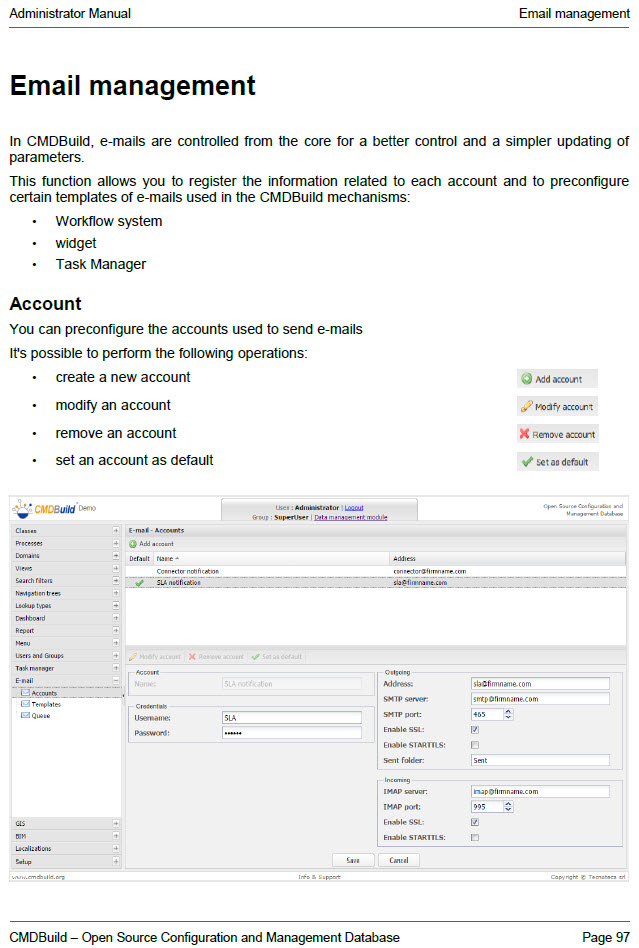Click the Logout link
This screenshot has height=948, width=639.
[354, 508]
